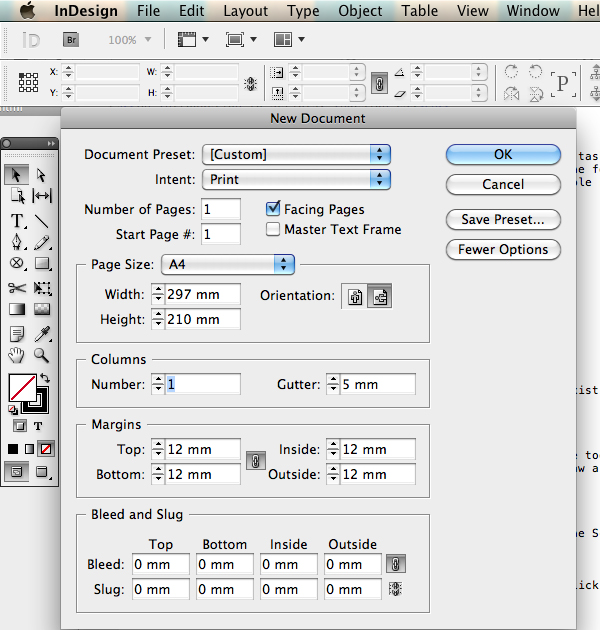Toggle Normal view mode button in toolbox
The height and width of the screenshot is (630, 600).
pos(16,472)
